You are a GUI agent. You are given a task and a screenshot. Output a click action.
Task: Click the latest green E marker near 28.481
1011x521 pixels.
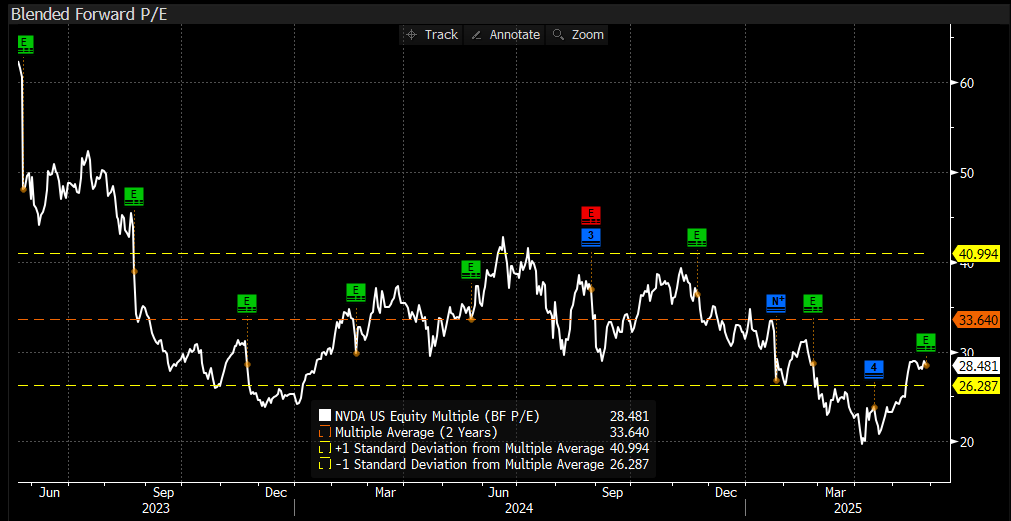click(x=926, y=342)
